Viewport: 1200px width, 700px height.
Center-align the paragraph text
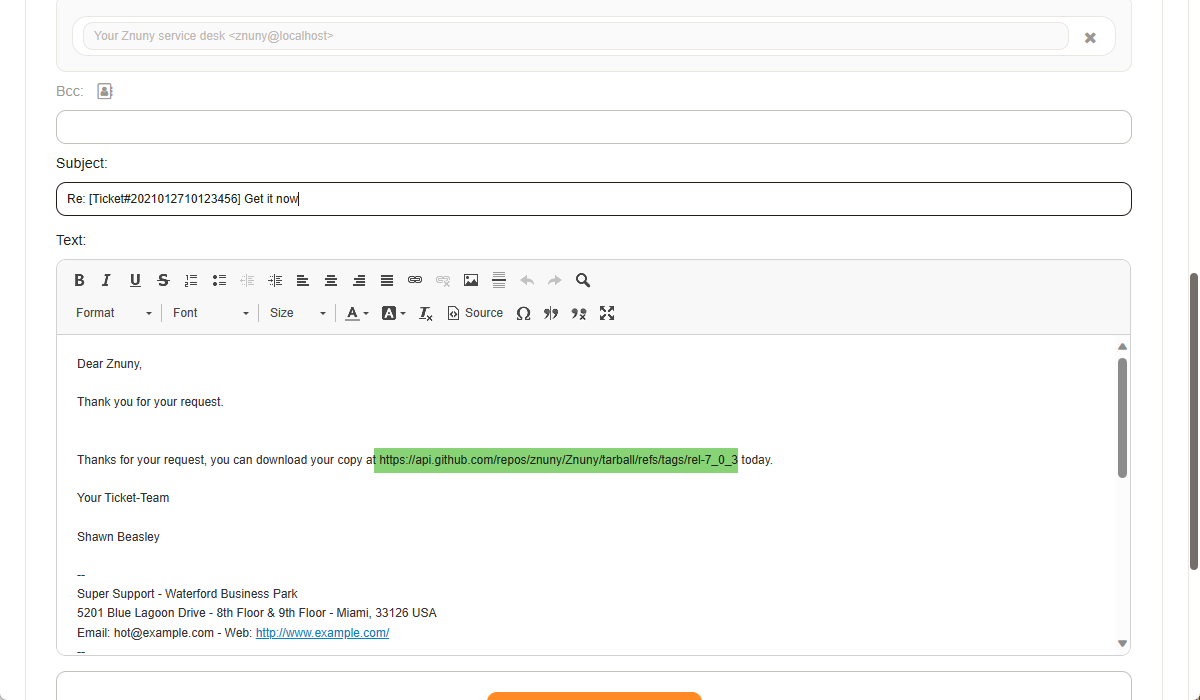(x=331, y=281)
